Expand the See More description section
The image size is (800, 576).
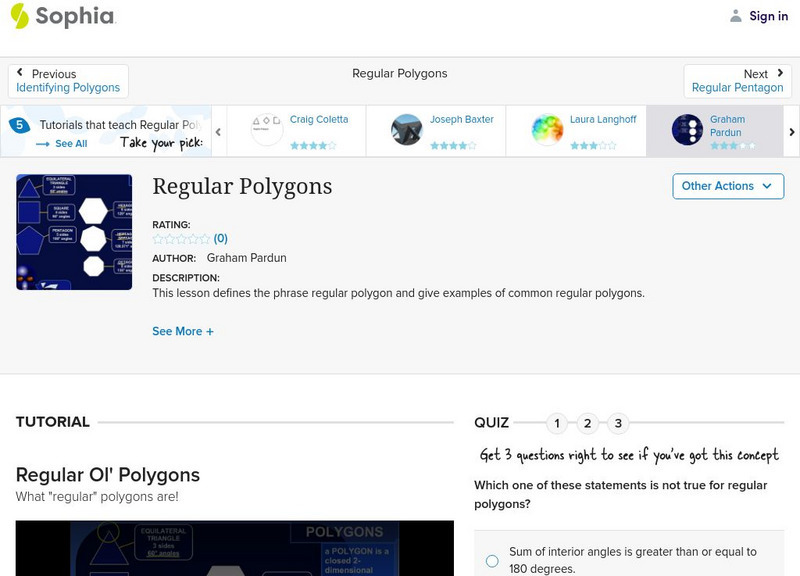click(183, 331)
